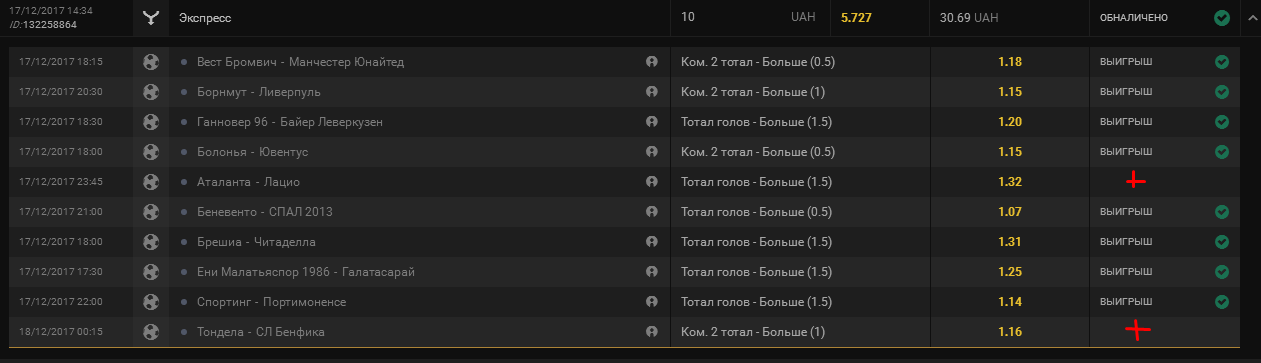The height and width of the screenshot is (363, 1261).
Task: Open stats icon for Тондела - СЛ Бенфика
Action: pos(652,332)
